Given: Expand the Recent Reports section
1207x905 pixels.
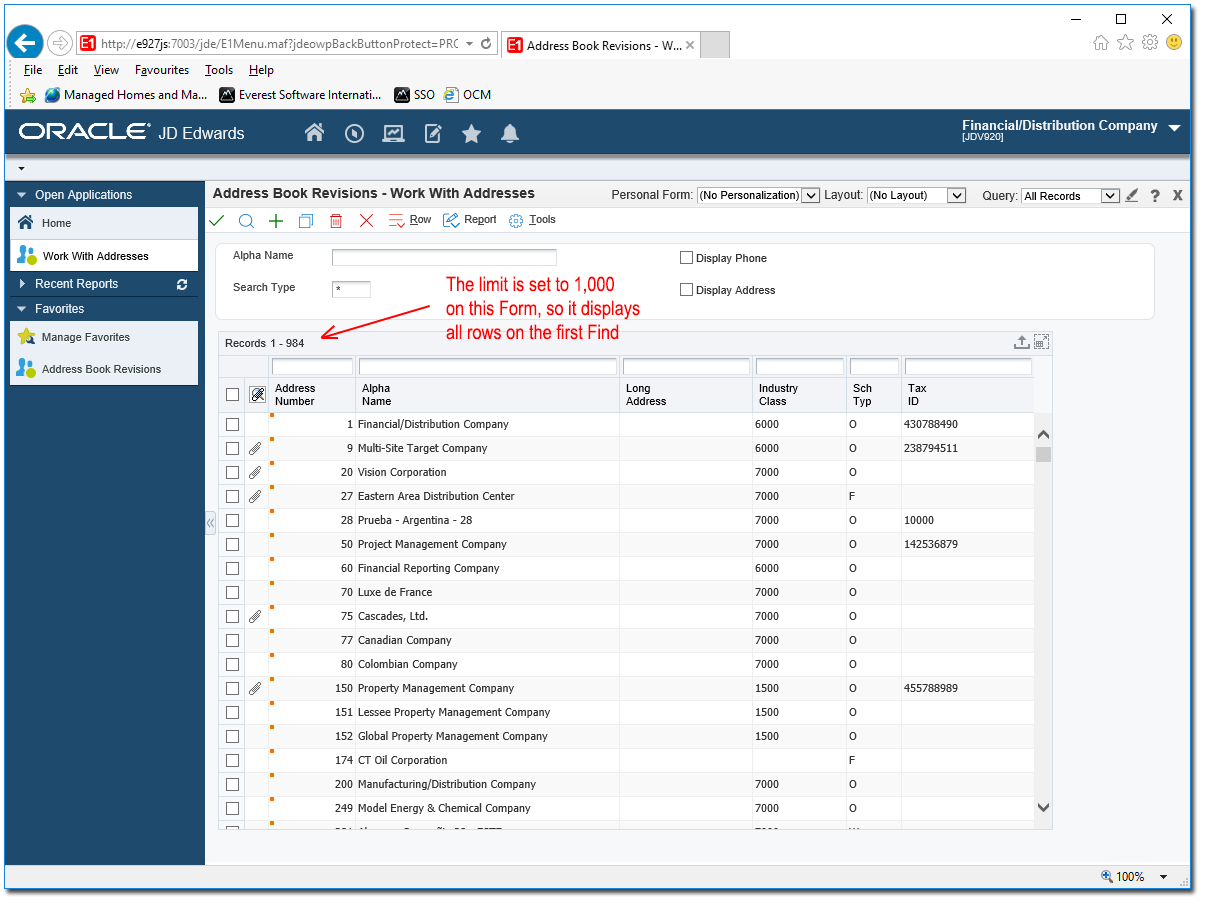Looking at the screenshot, I should tap(21, 284).
